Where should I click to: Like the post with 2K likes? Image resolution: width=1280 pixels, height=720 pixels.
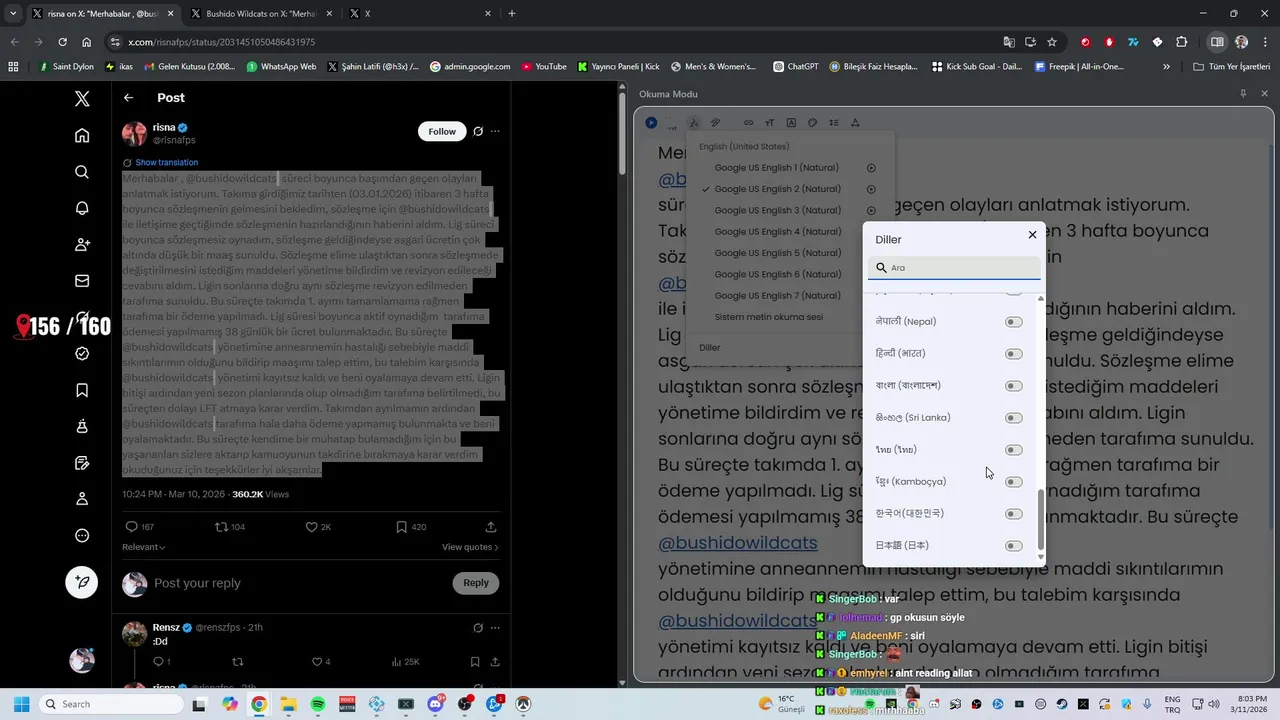pos(318,526)
